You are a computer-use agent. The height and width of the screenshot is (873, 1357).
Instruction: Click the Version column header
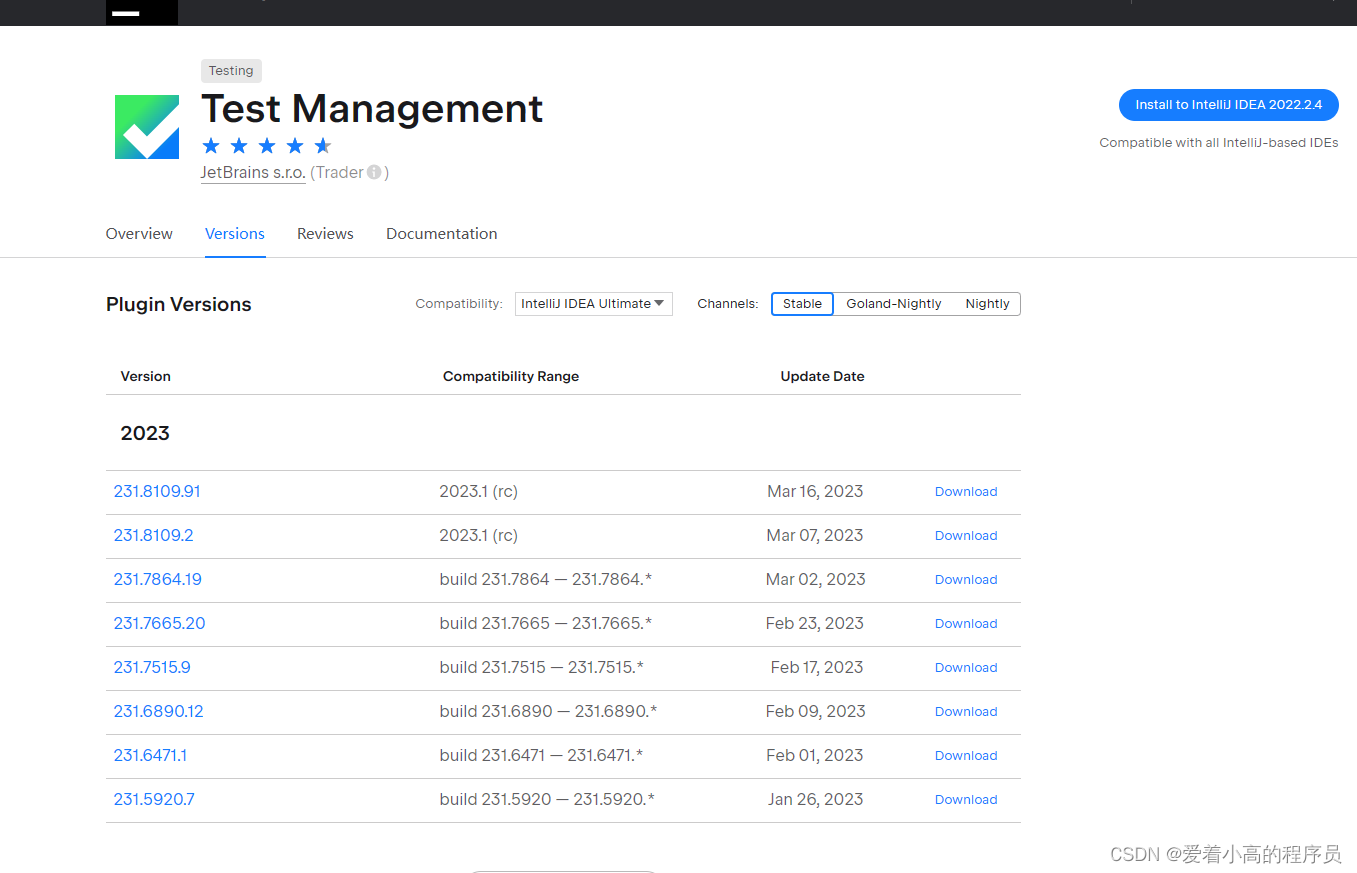(x=146, y=377)
